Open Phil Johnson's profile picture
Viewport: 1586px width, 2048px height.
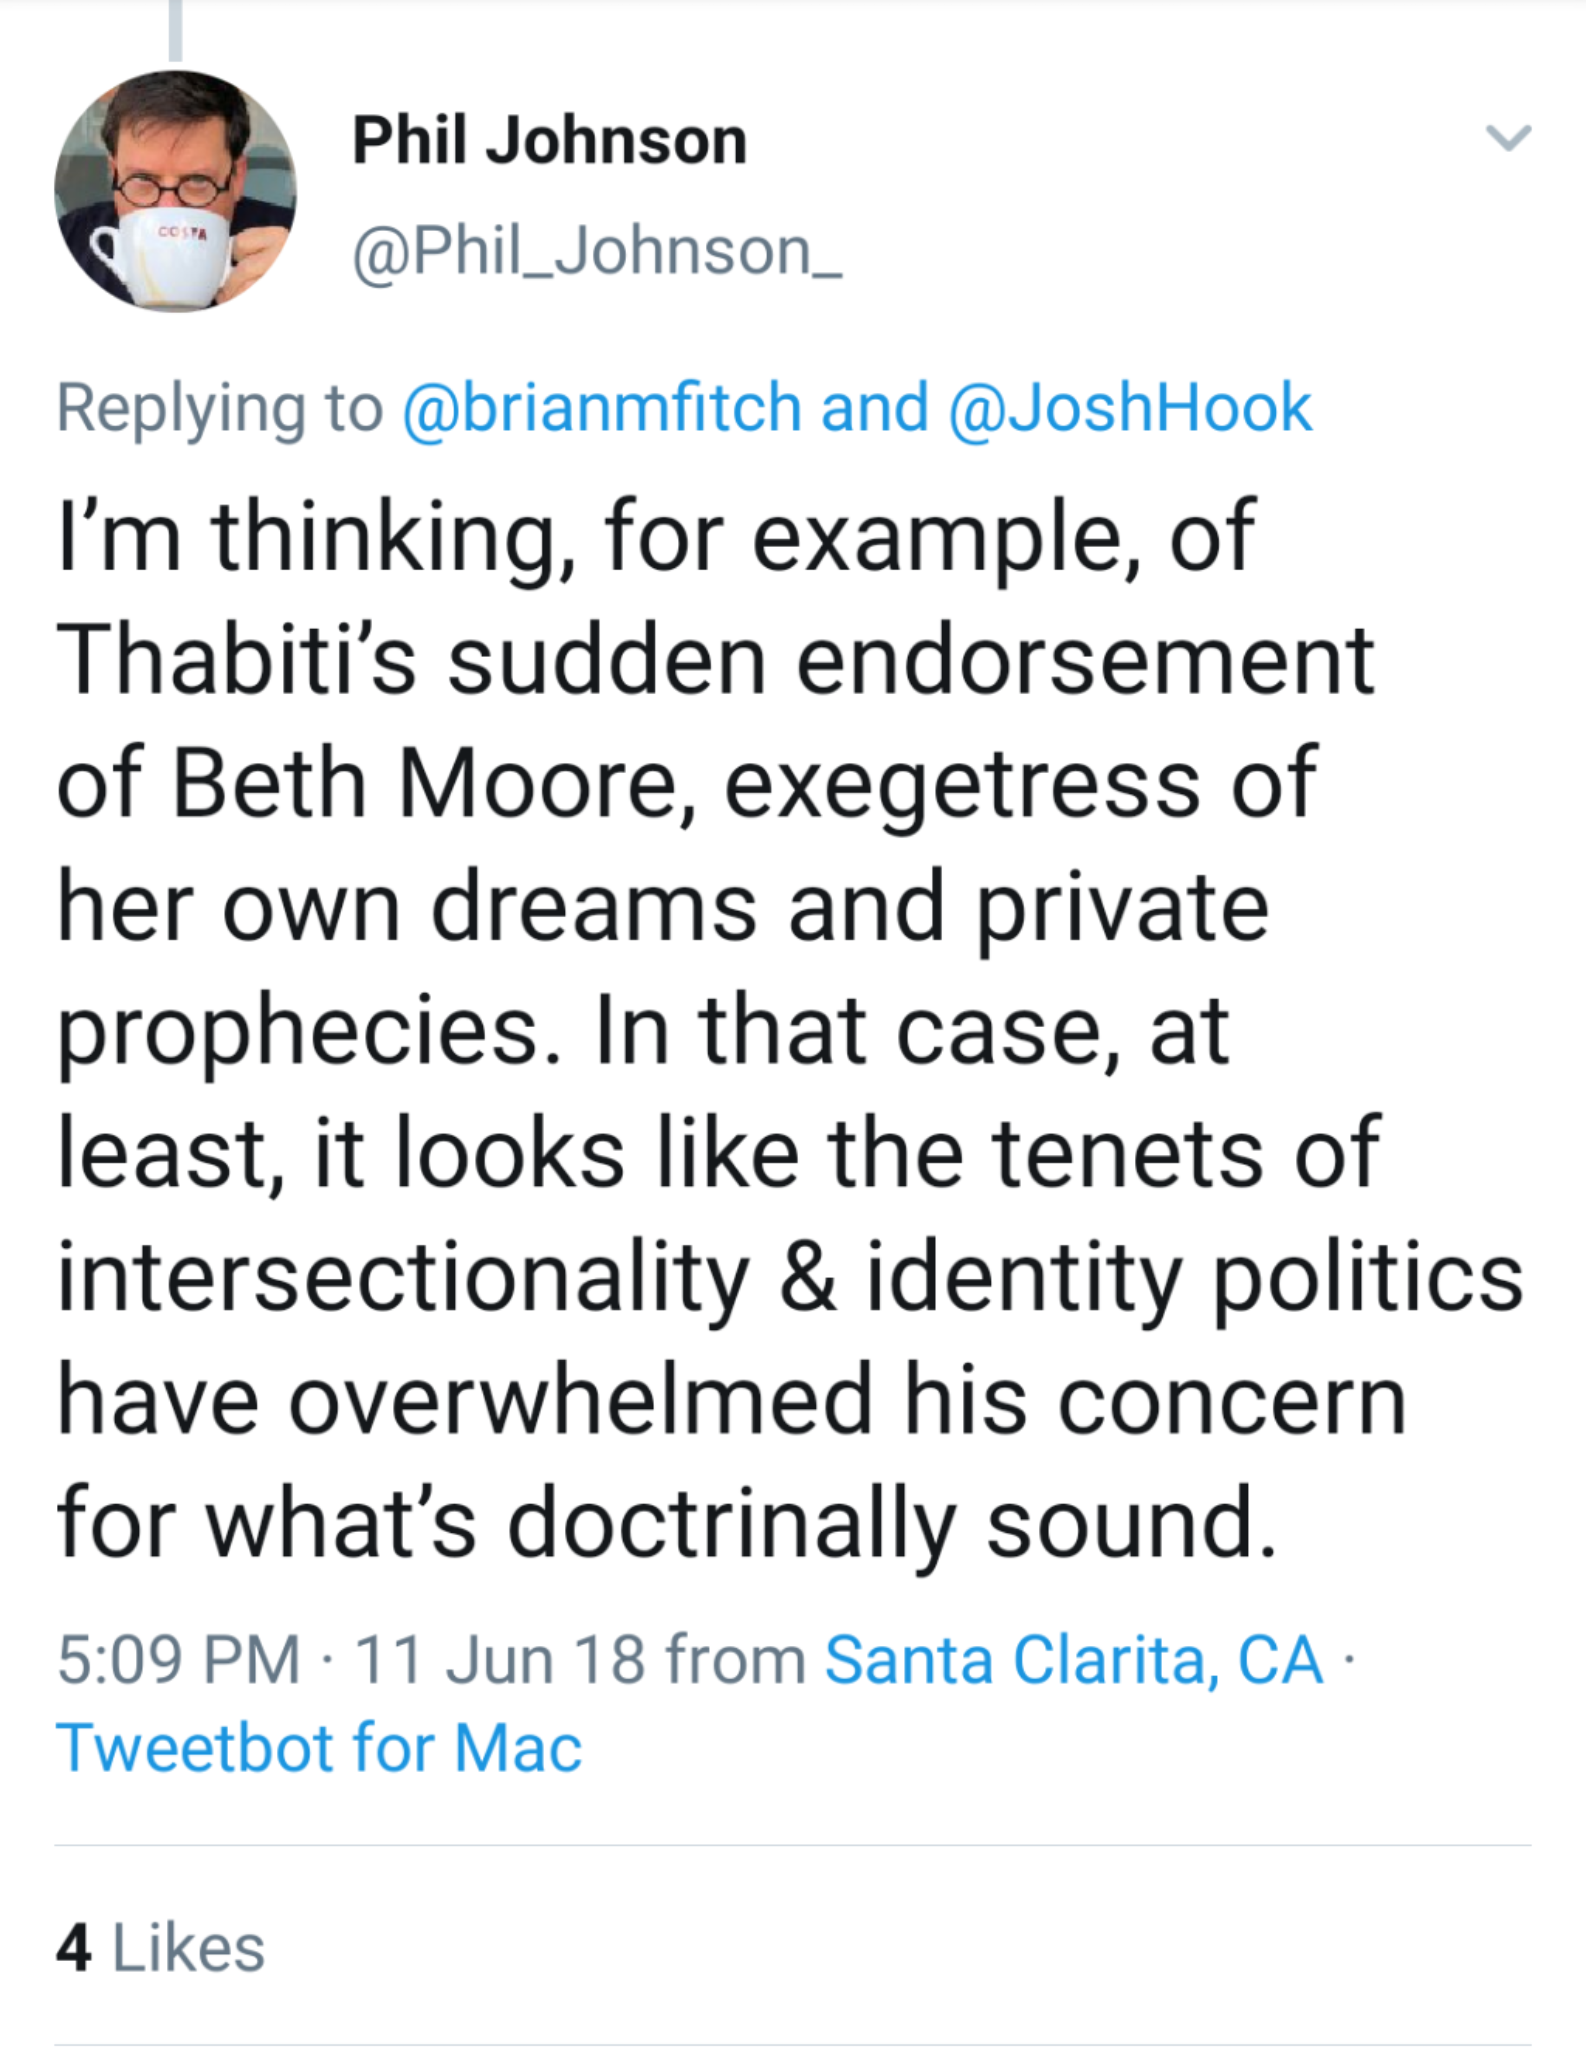click(175, 190)
